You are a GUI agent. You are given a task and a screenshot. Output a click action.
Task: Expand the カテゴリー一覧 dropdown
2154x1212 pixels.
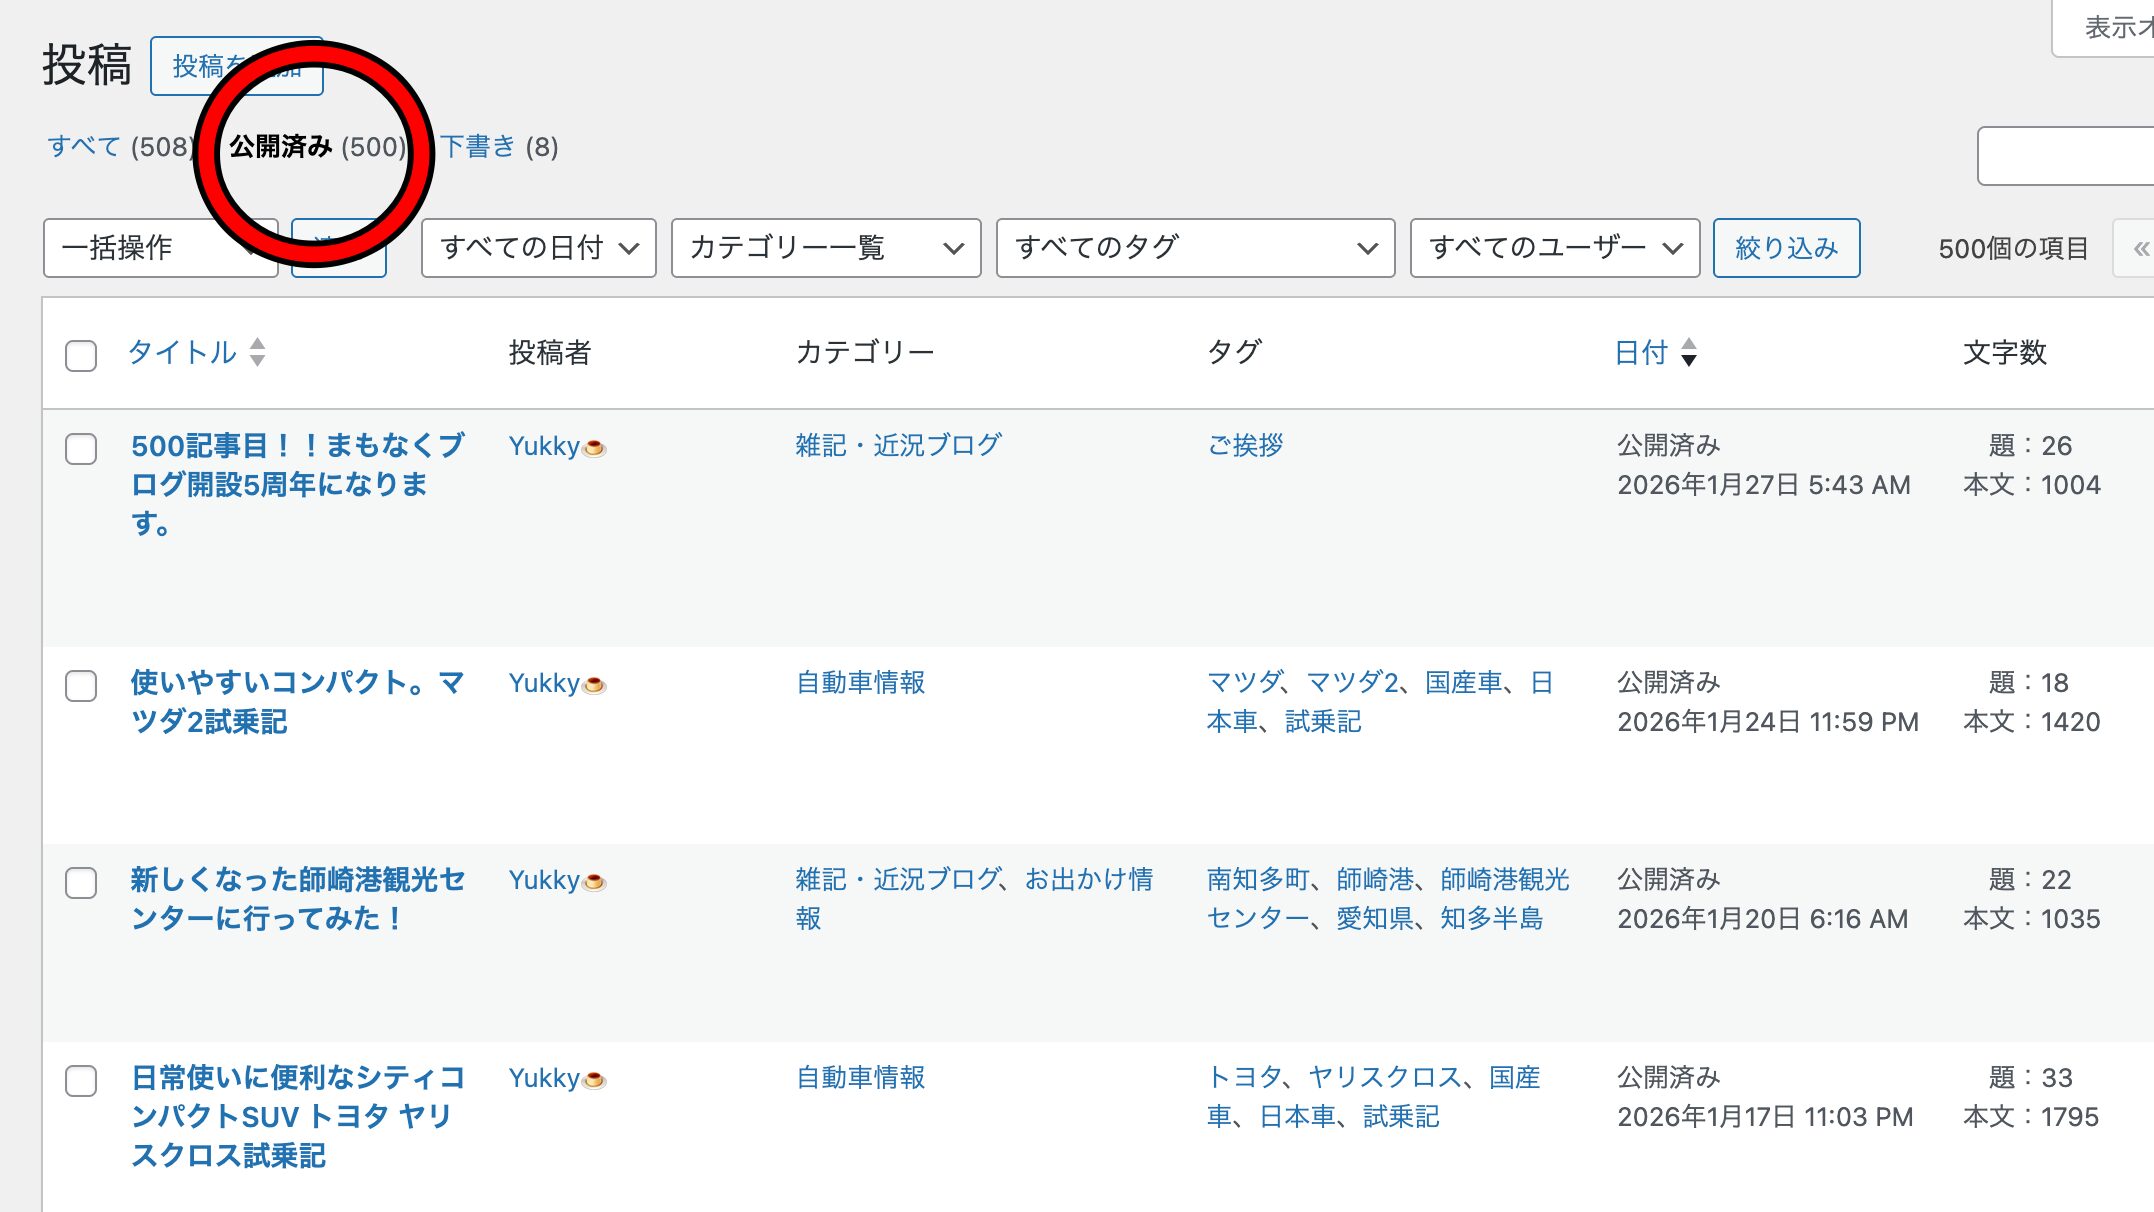tap(825, 248)
